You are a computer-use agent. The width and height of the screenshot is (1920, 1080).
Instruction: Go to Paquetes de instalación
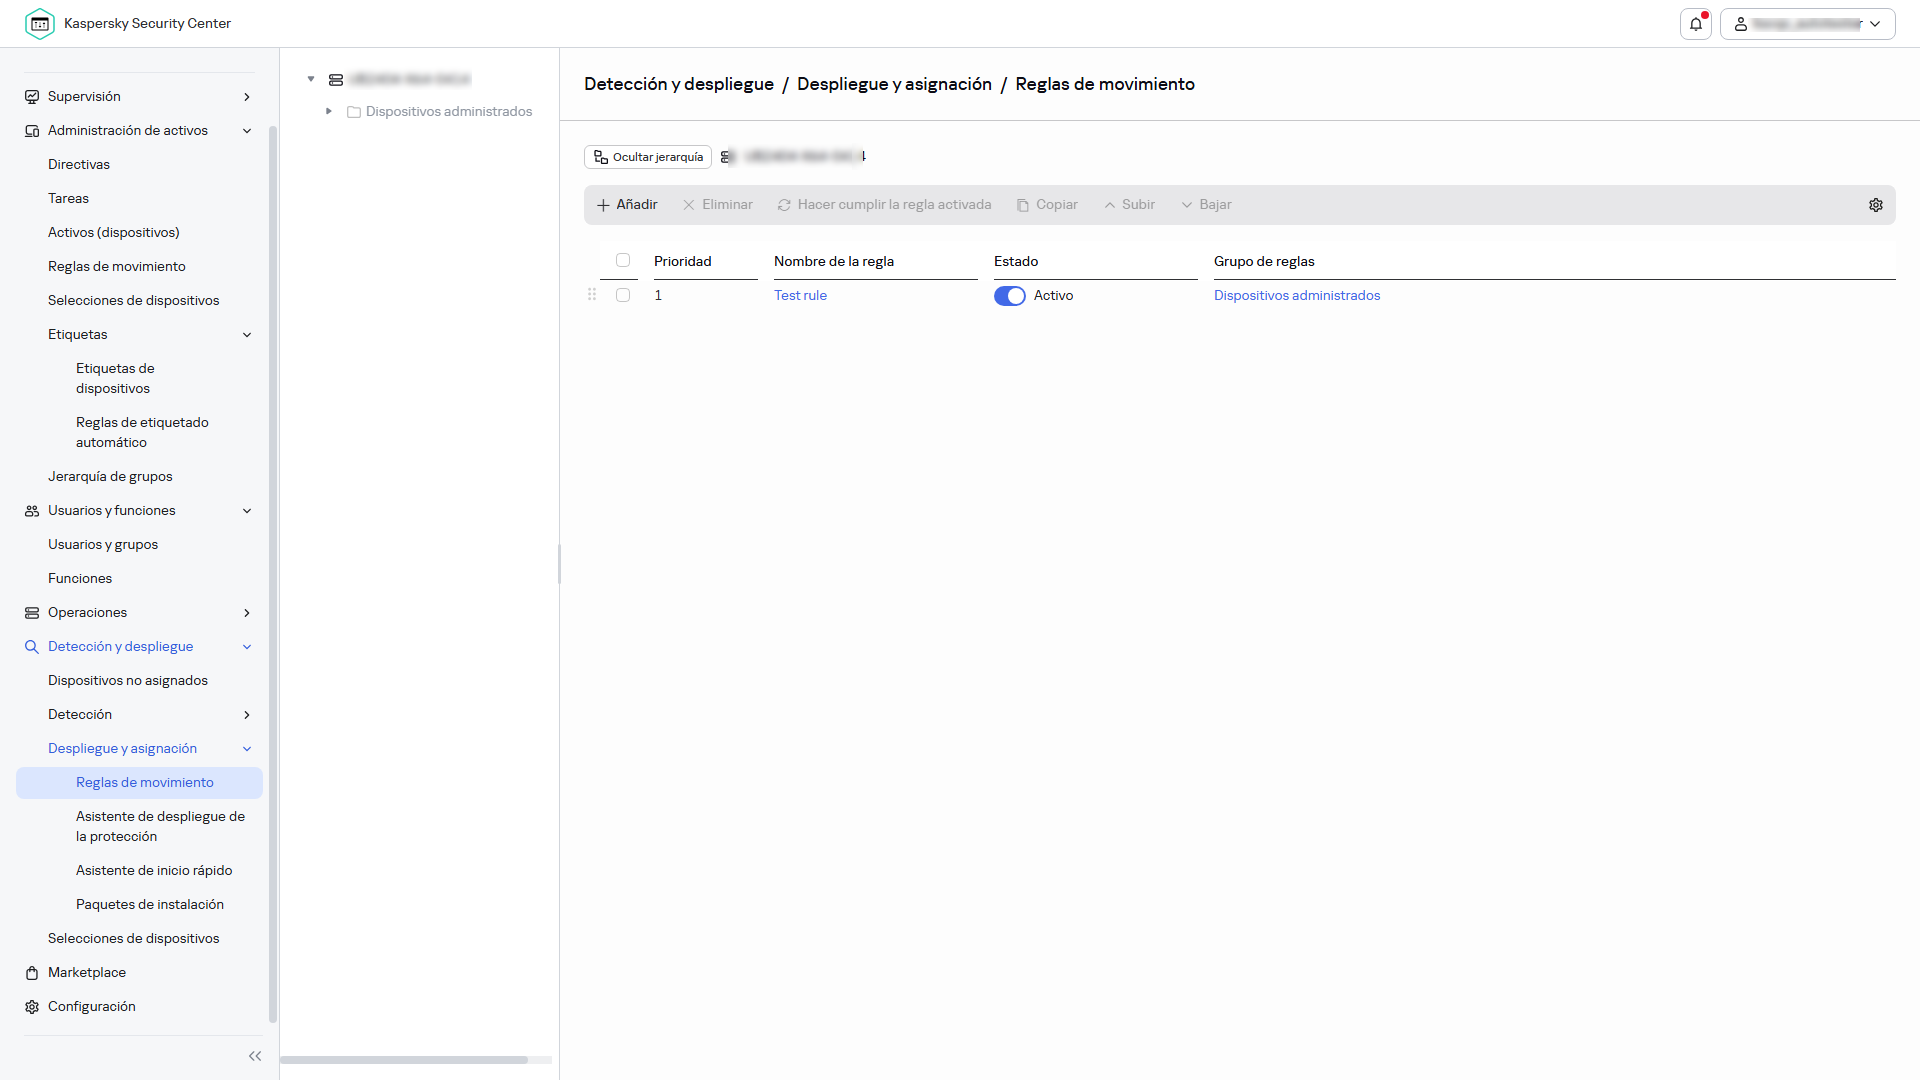click(x=150, y=905)
